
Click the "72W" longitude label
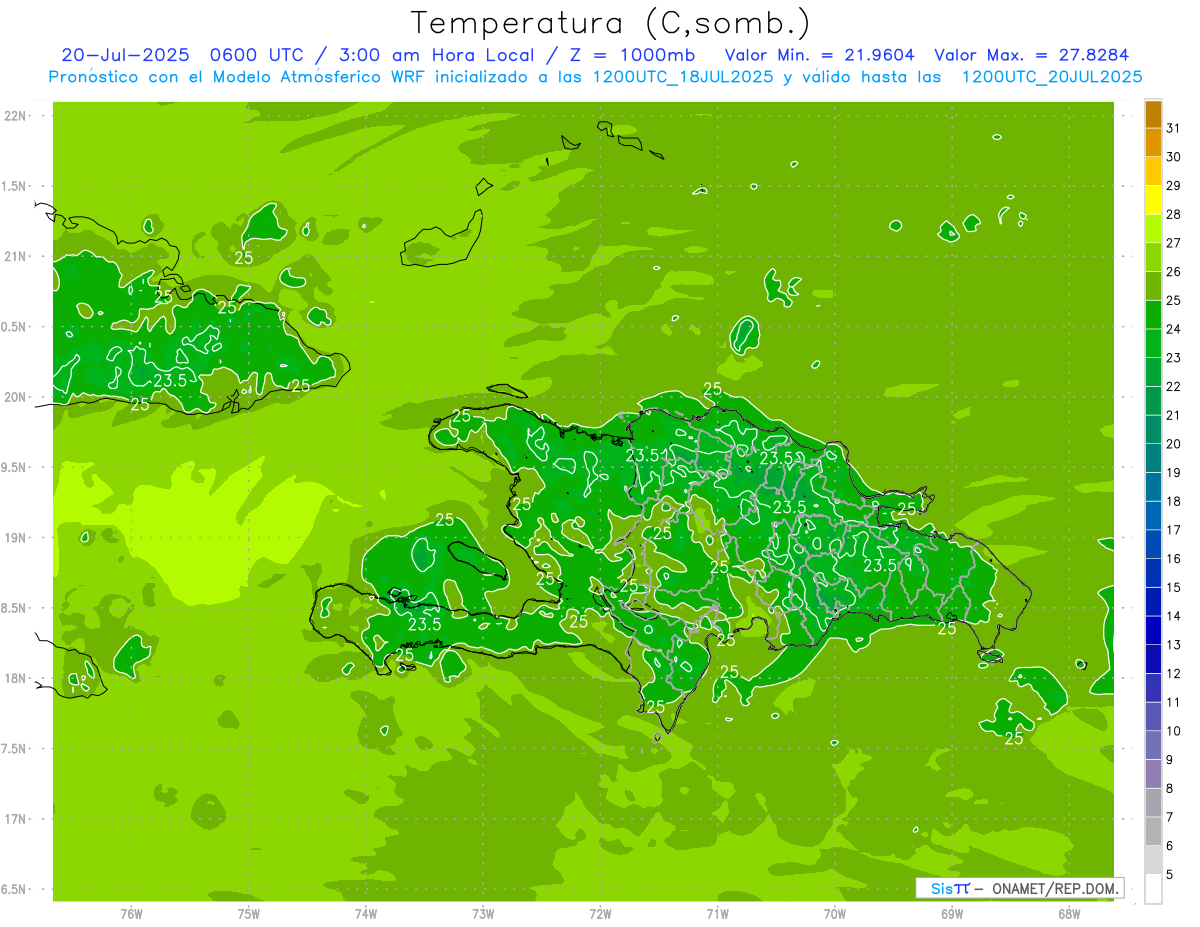pyautogui.click(x=600, y=914)
